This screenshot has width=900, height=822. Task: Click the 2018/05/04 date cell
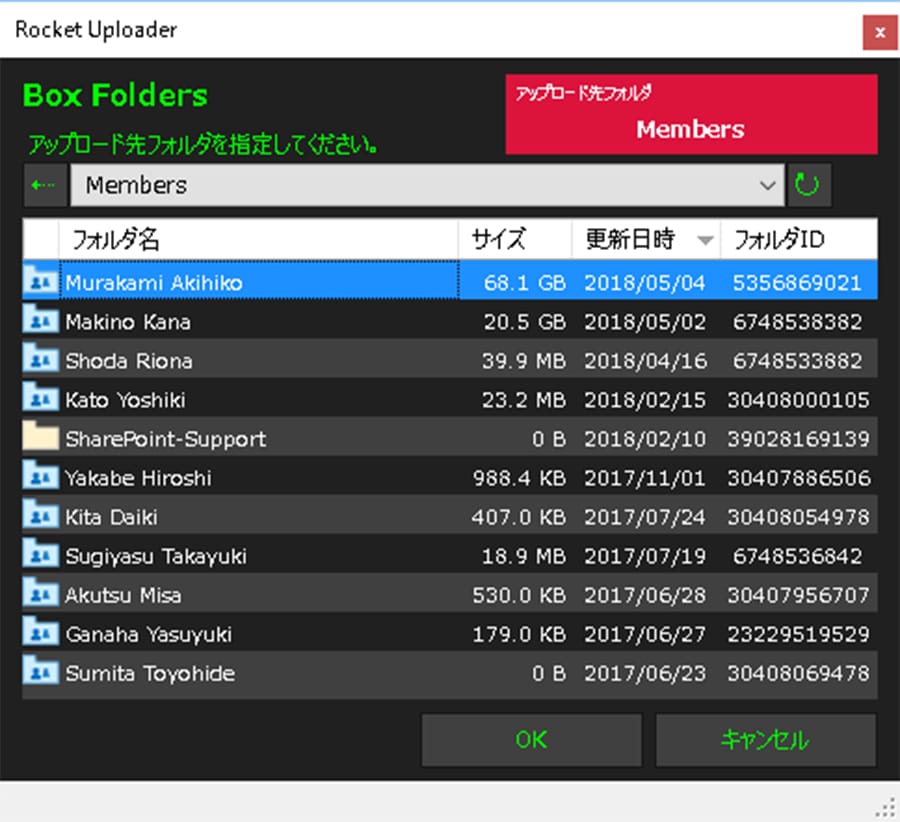point(645,282)
